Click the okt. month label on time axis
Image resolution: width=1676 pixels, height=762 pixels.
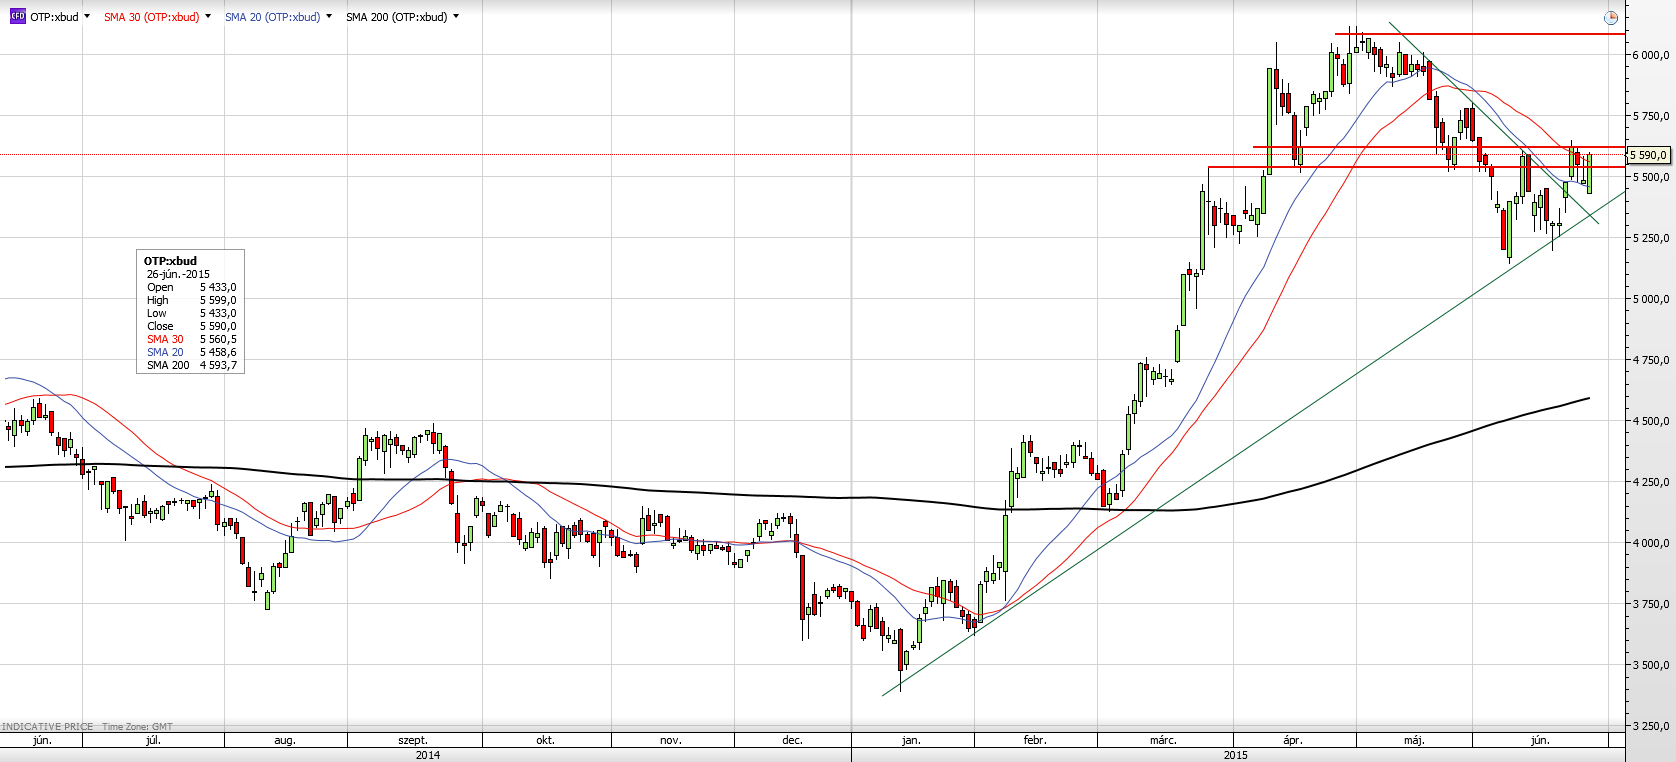(x=545, y=740)
